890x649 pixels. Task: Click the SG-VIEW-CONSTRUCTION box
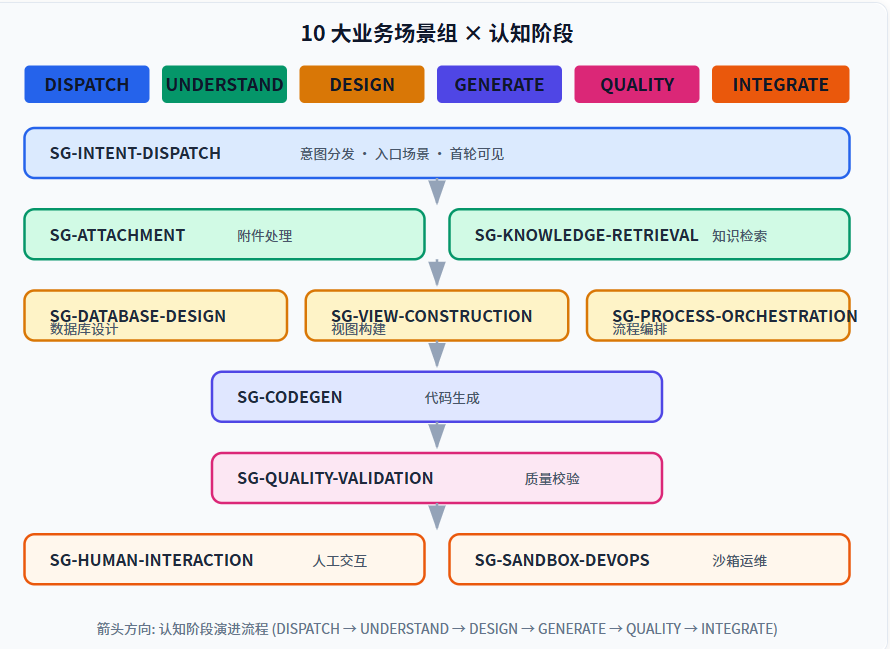point(436,316)
